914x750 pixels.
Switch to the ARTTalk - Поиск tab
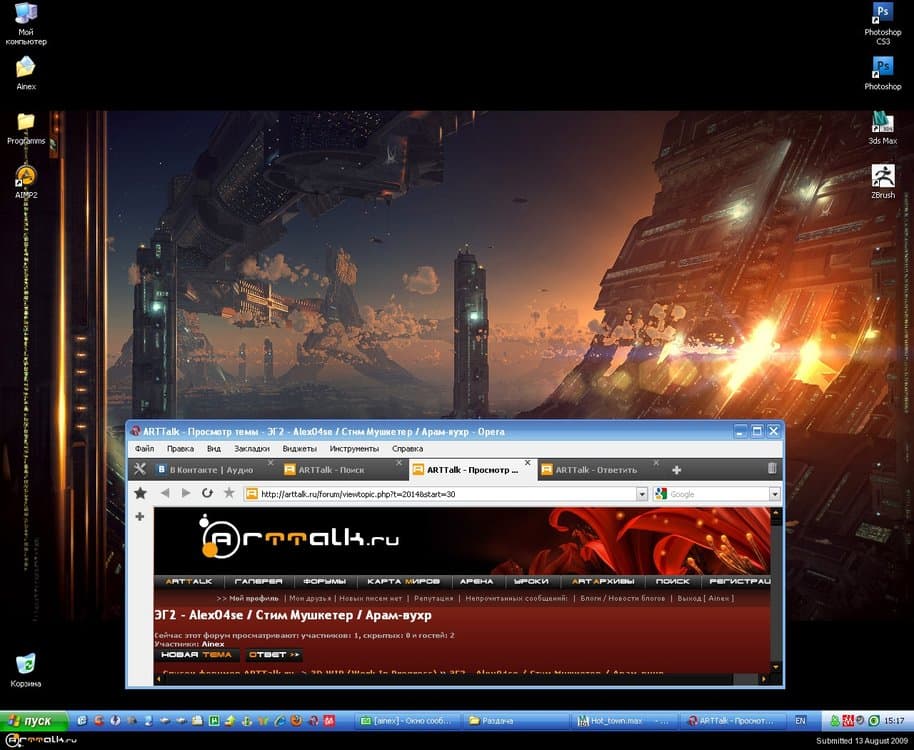(330, 469)
